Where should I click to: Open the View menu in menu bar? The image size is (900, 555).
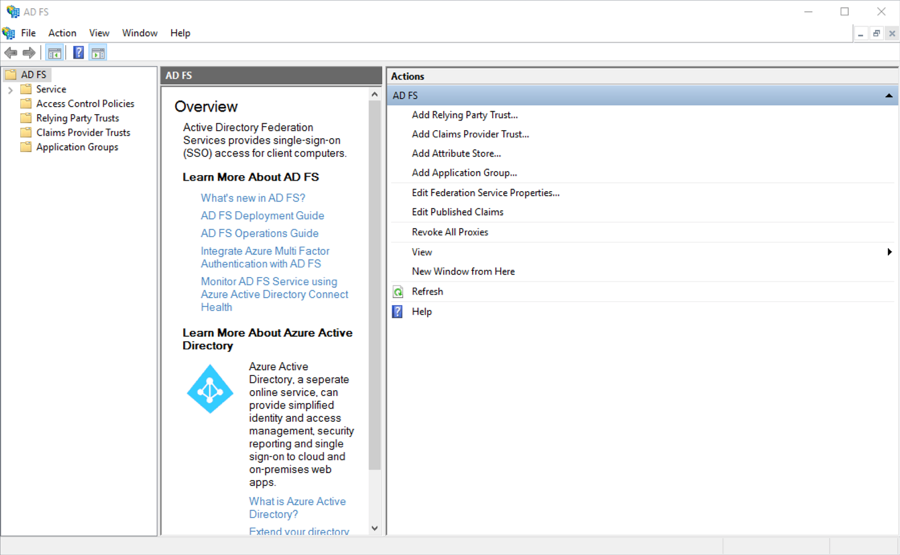pyautogui.click(x=99, y=33)
